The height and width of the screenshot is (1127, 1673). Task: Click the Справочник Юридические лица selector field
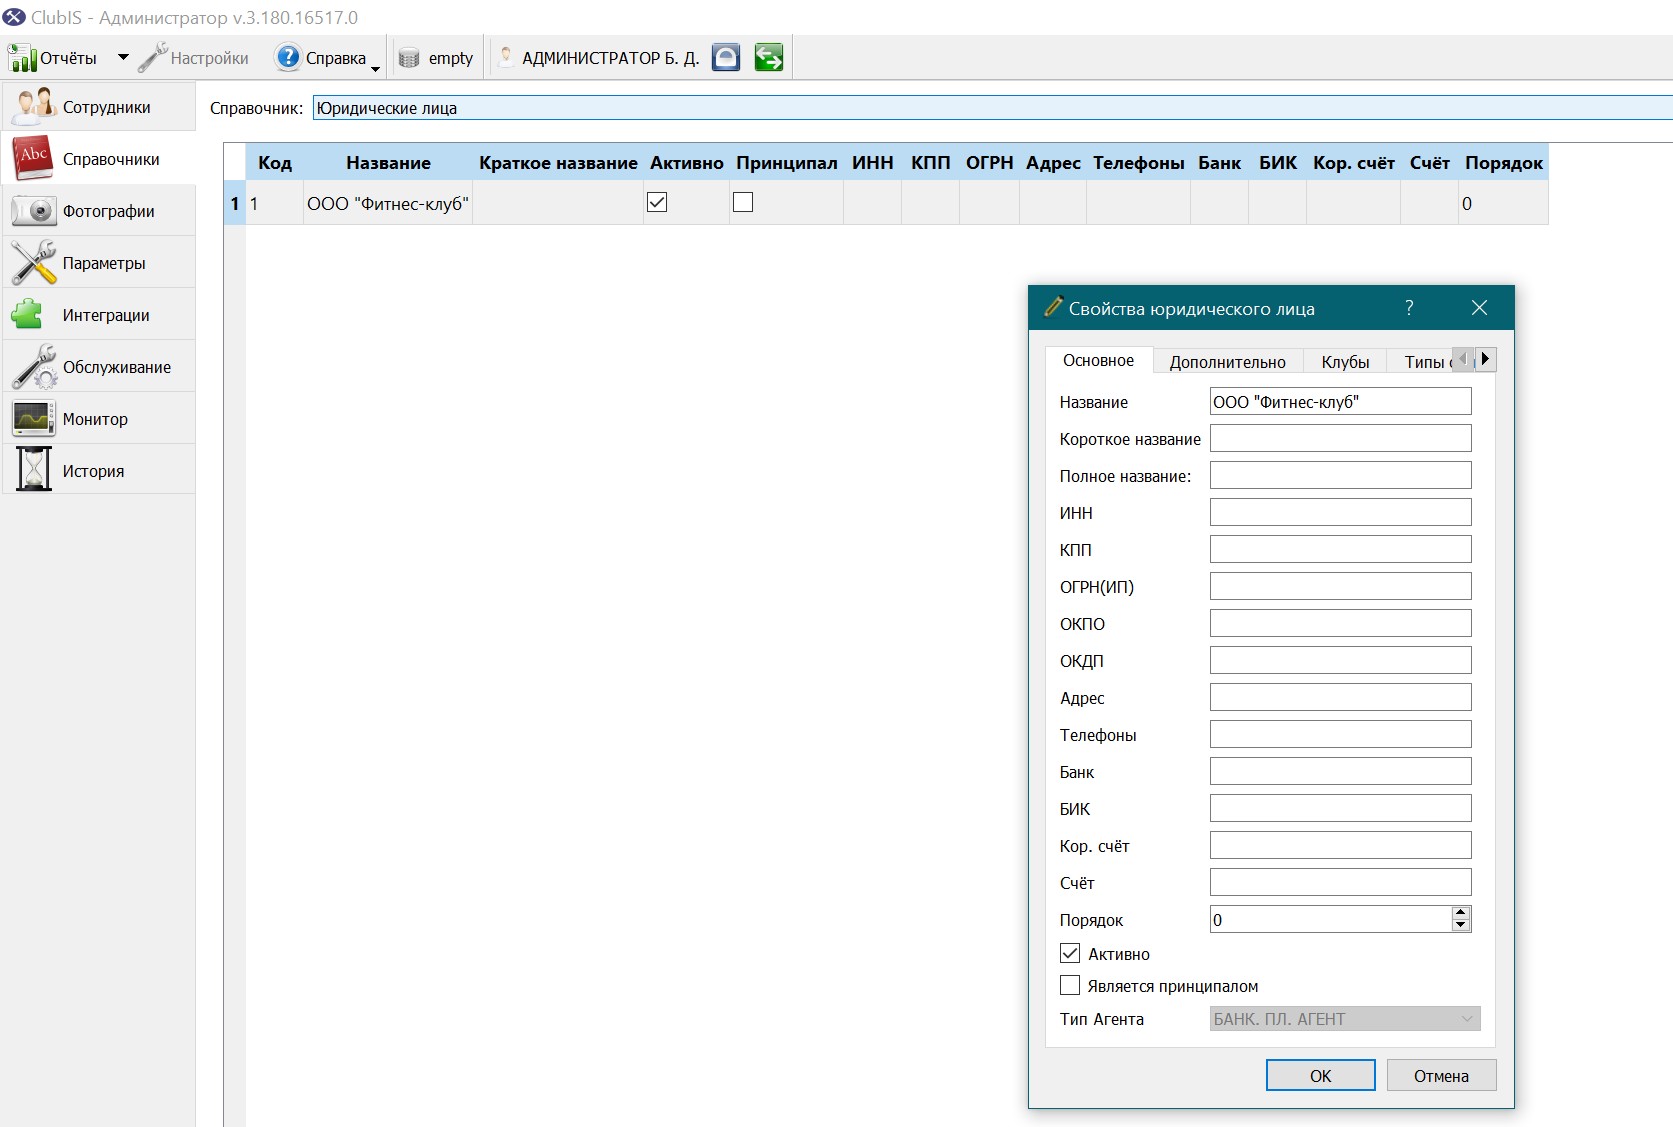[x=992, y=108]
